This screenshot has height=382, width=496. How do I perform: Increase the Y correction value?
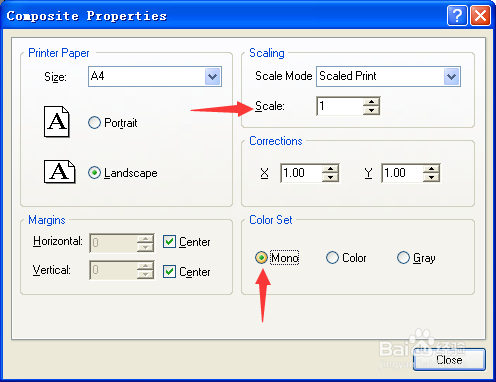pyautogui.click(x=431, y=169)
